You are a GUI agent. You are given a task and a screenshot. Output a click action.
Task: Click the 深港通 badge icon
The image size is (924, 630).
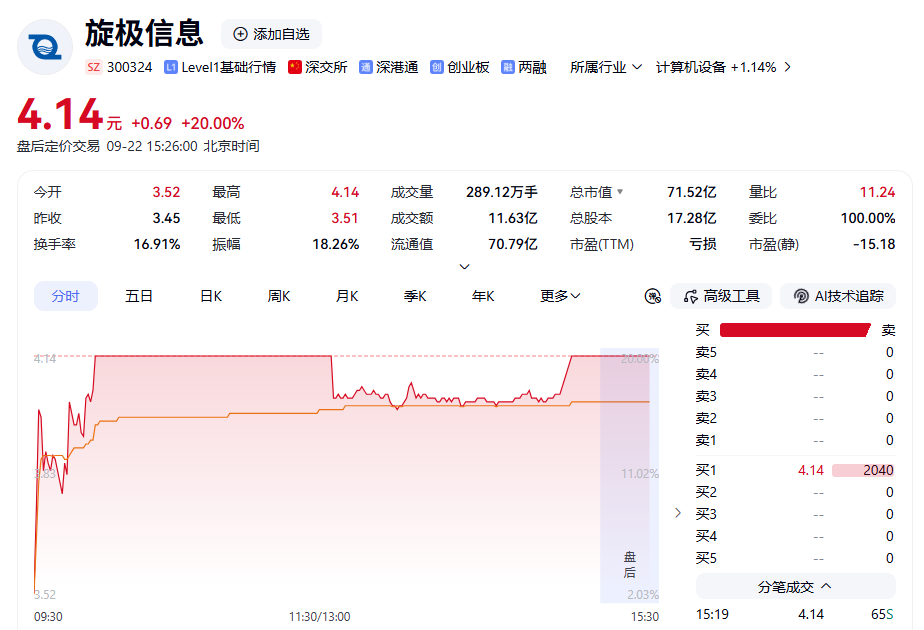(366, 67)
